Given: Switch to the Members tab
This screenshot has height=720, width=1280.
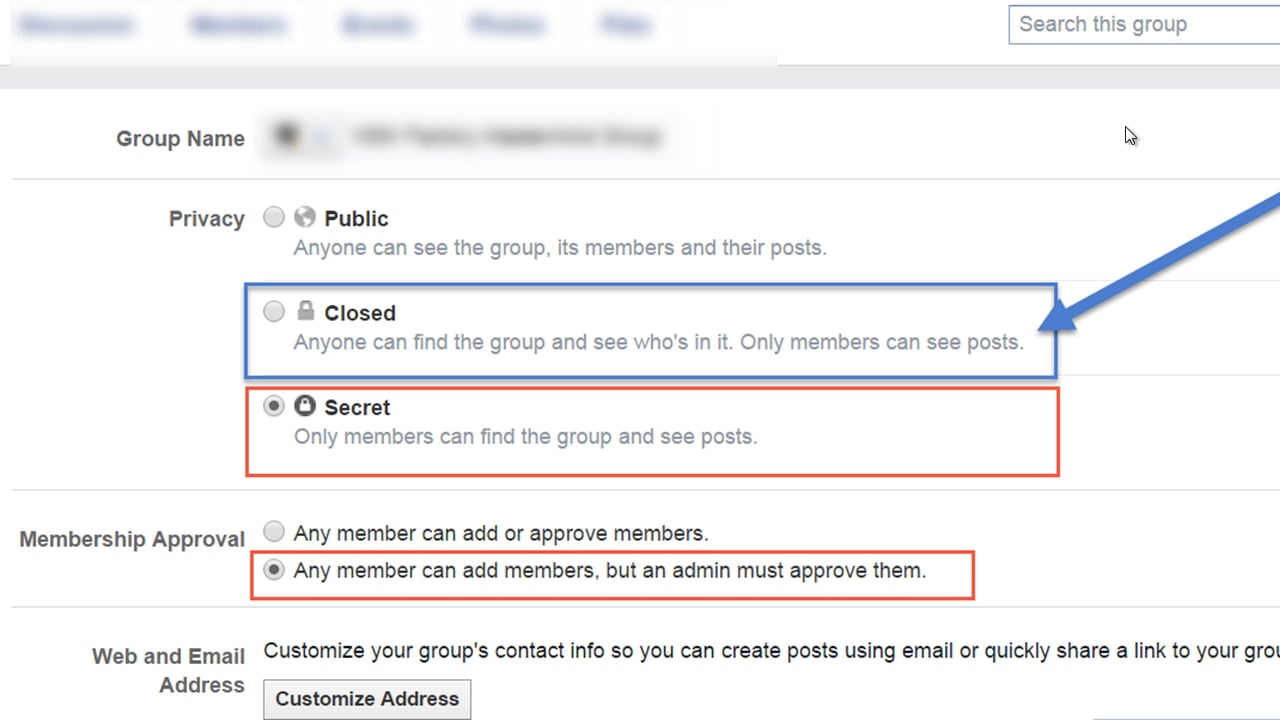Looking at the screenshot, I should 238,24.
